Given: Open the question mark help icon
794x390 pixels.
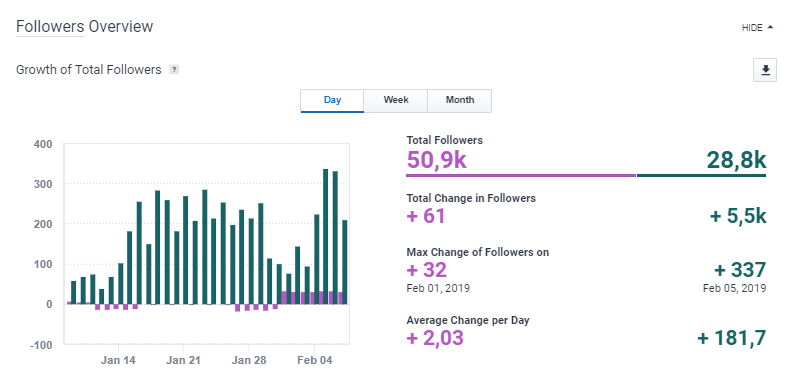Looking at the screenshot, I should 174,70.
